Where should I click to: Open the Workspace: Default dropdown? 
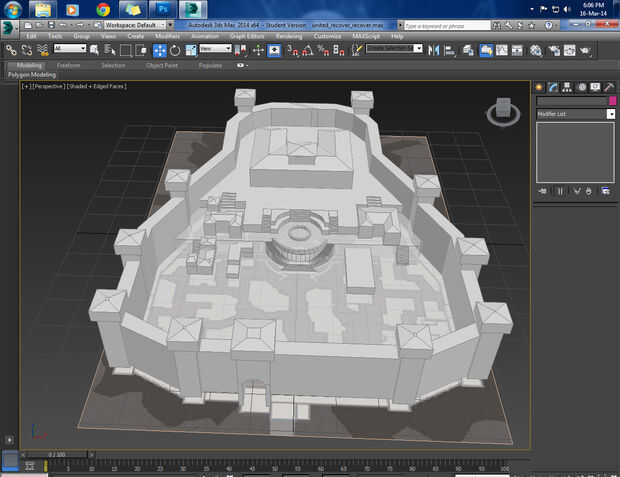tap(138, 23)
